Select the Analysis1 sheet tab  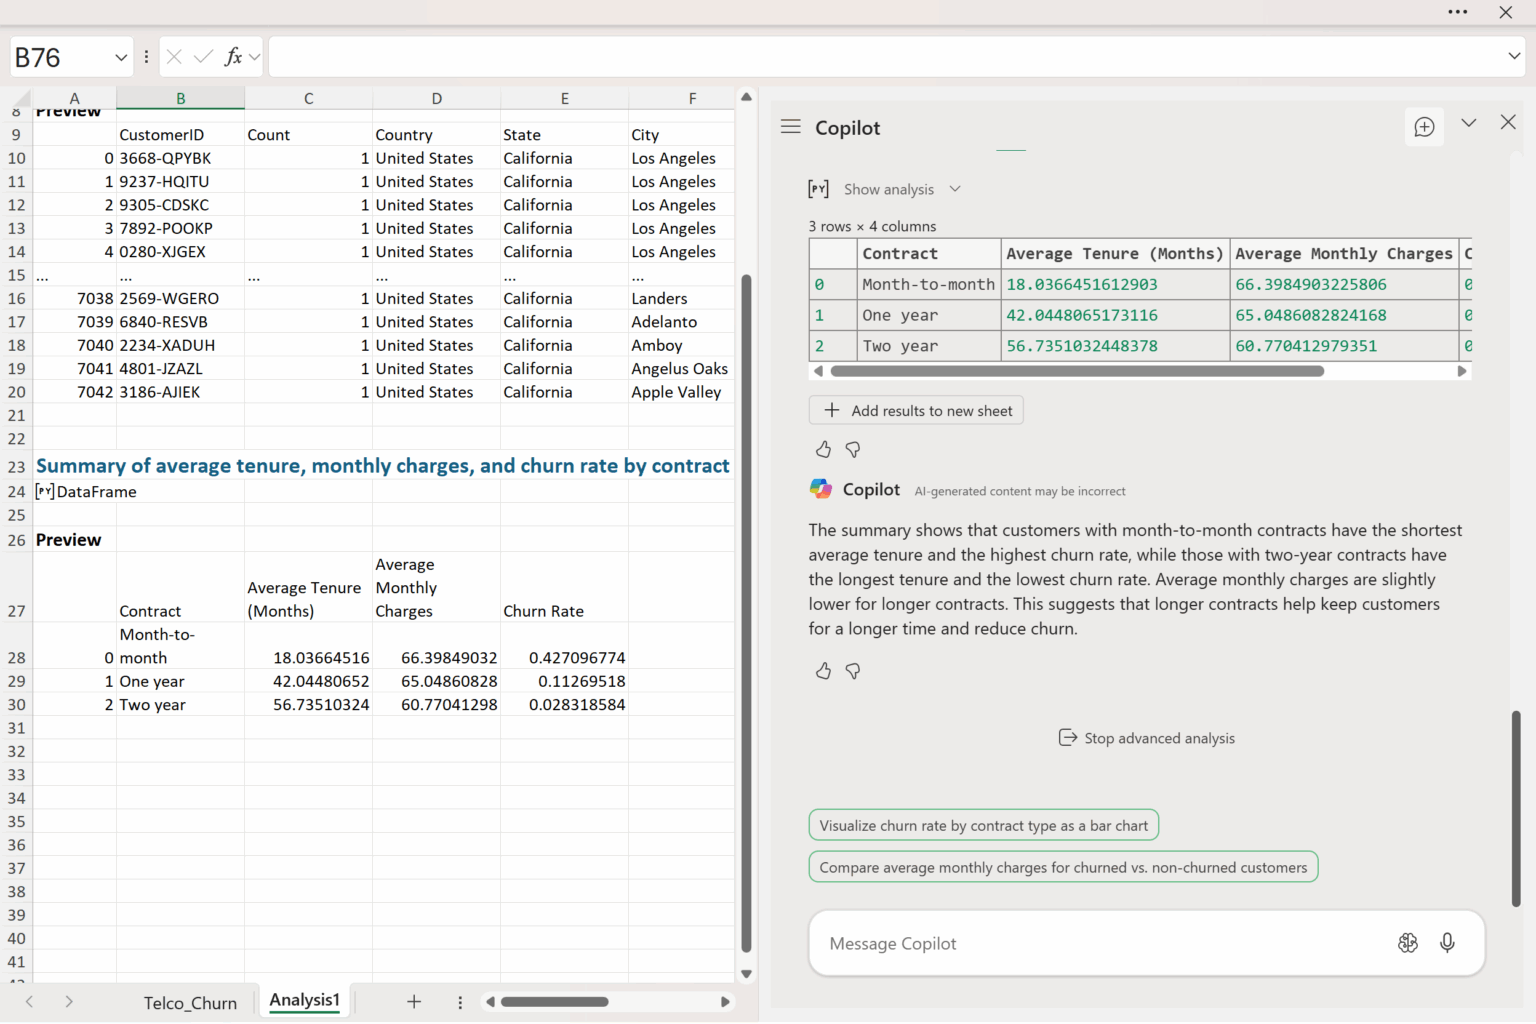coord(305,1001)
